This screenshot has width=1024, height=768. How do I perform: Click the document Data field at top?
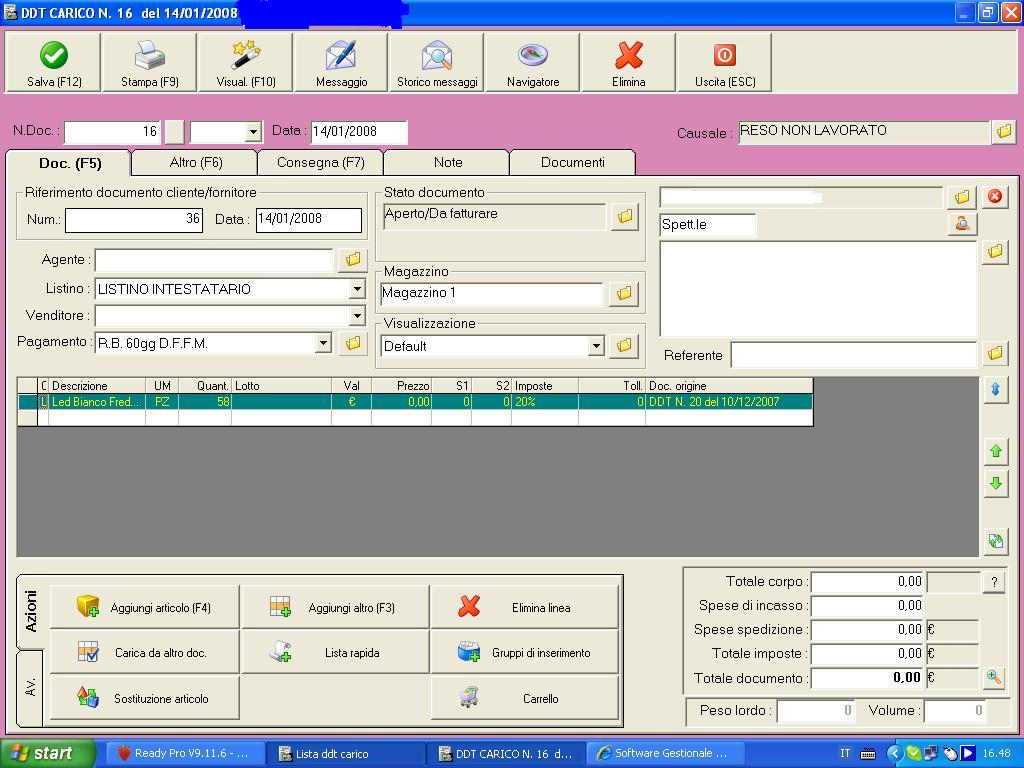click(x=359, y=132)
